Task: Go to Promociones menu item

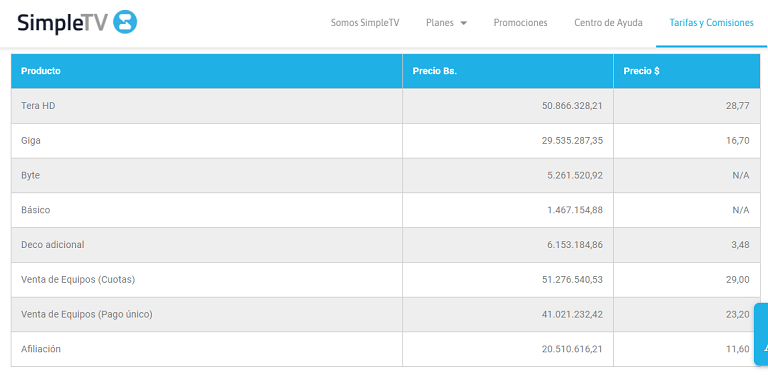Action: point(520,23)
